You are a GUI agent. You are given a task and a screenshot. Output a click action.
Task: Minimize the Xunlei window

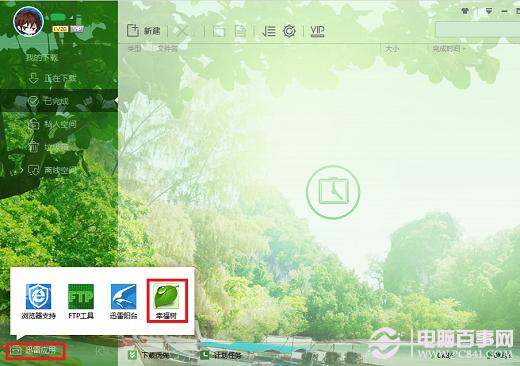tap(505, 11)
